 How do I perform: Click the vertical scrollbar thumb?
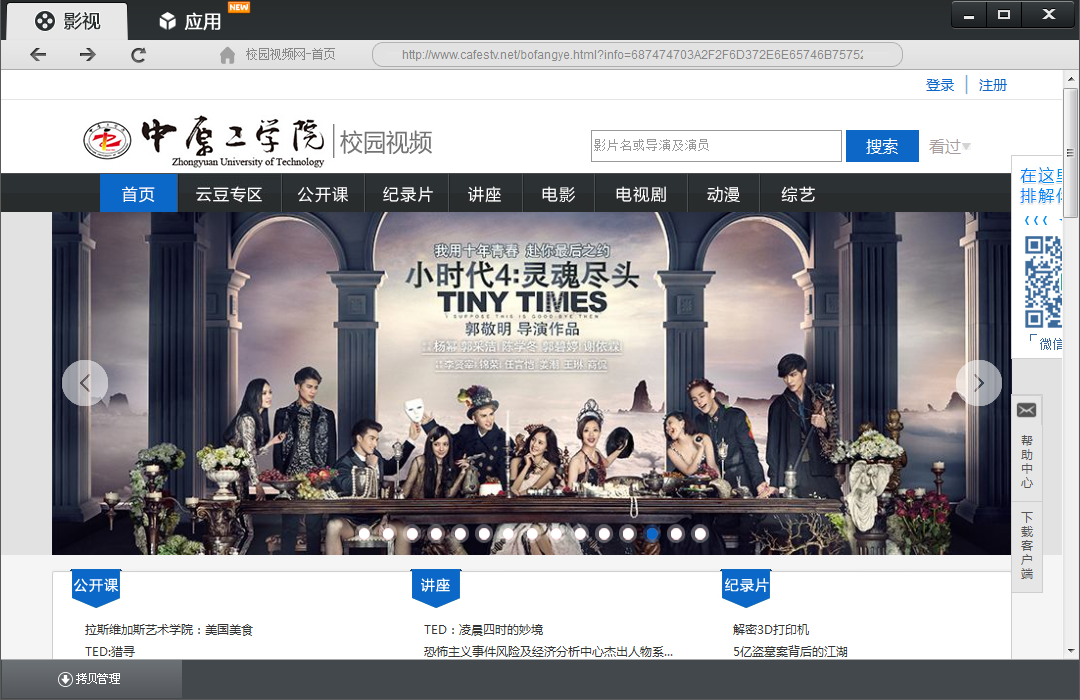click(1070, 152)
